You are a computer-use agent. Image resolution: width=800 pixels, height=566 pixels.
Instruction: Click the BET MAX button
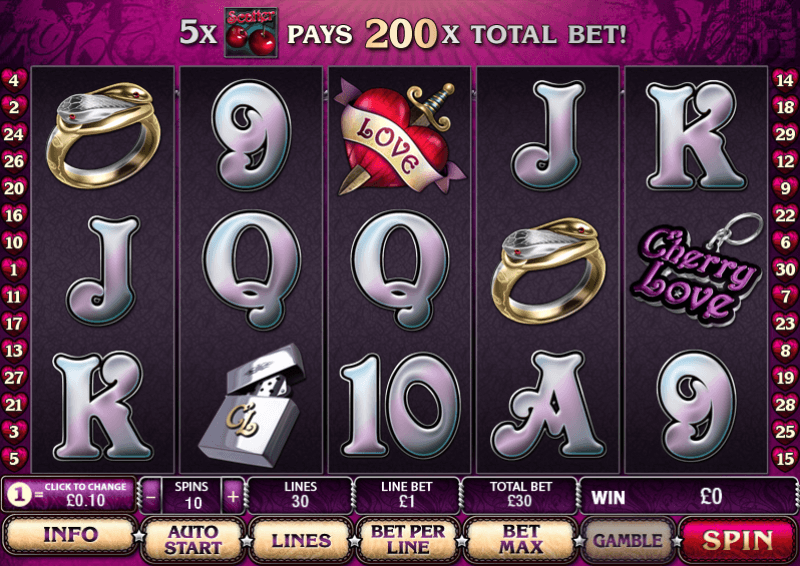click(520, 540)
